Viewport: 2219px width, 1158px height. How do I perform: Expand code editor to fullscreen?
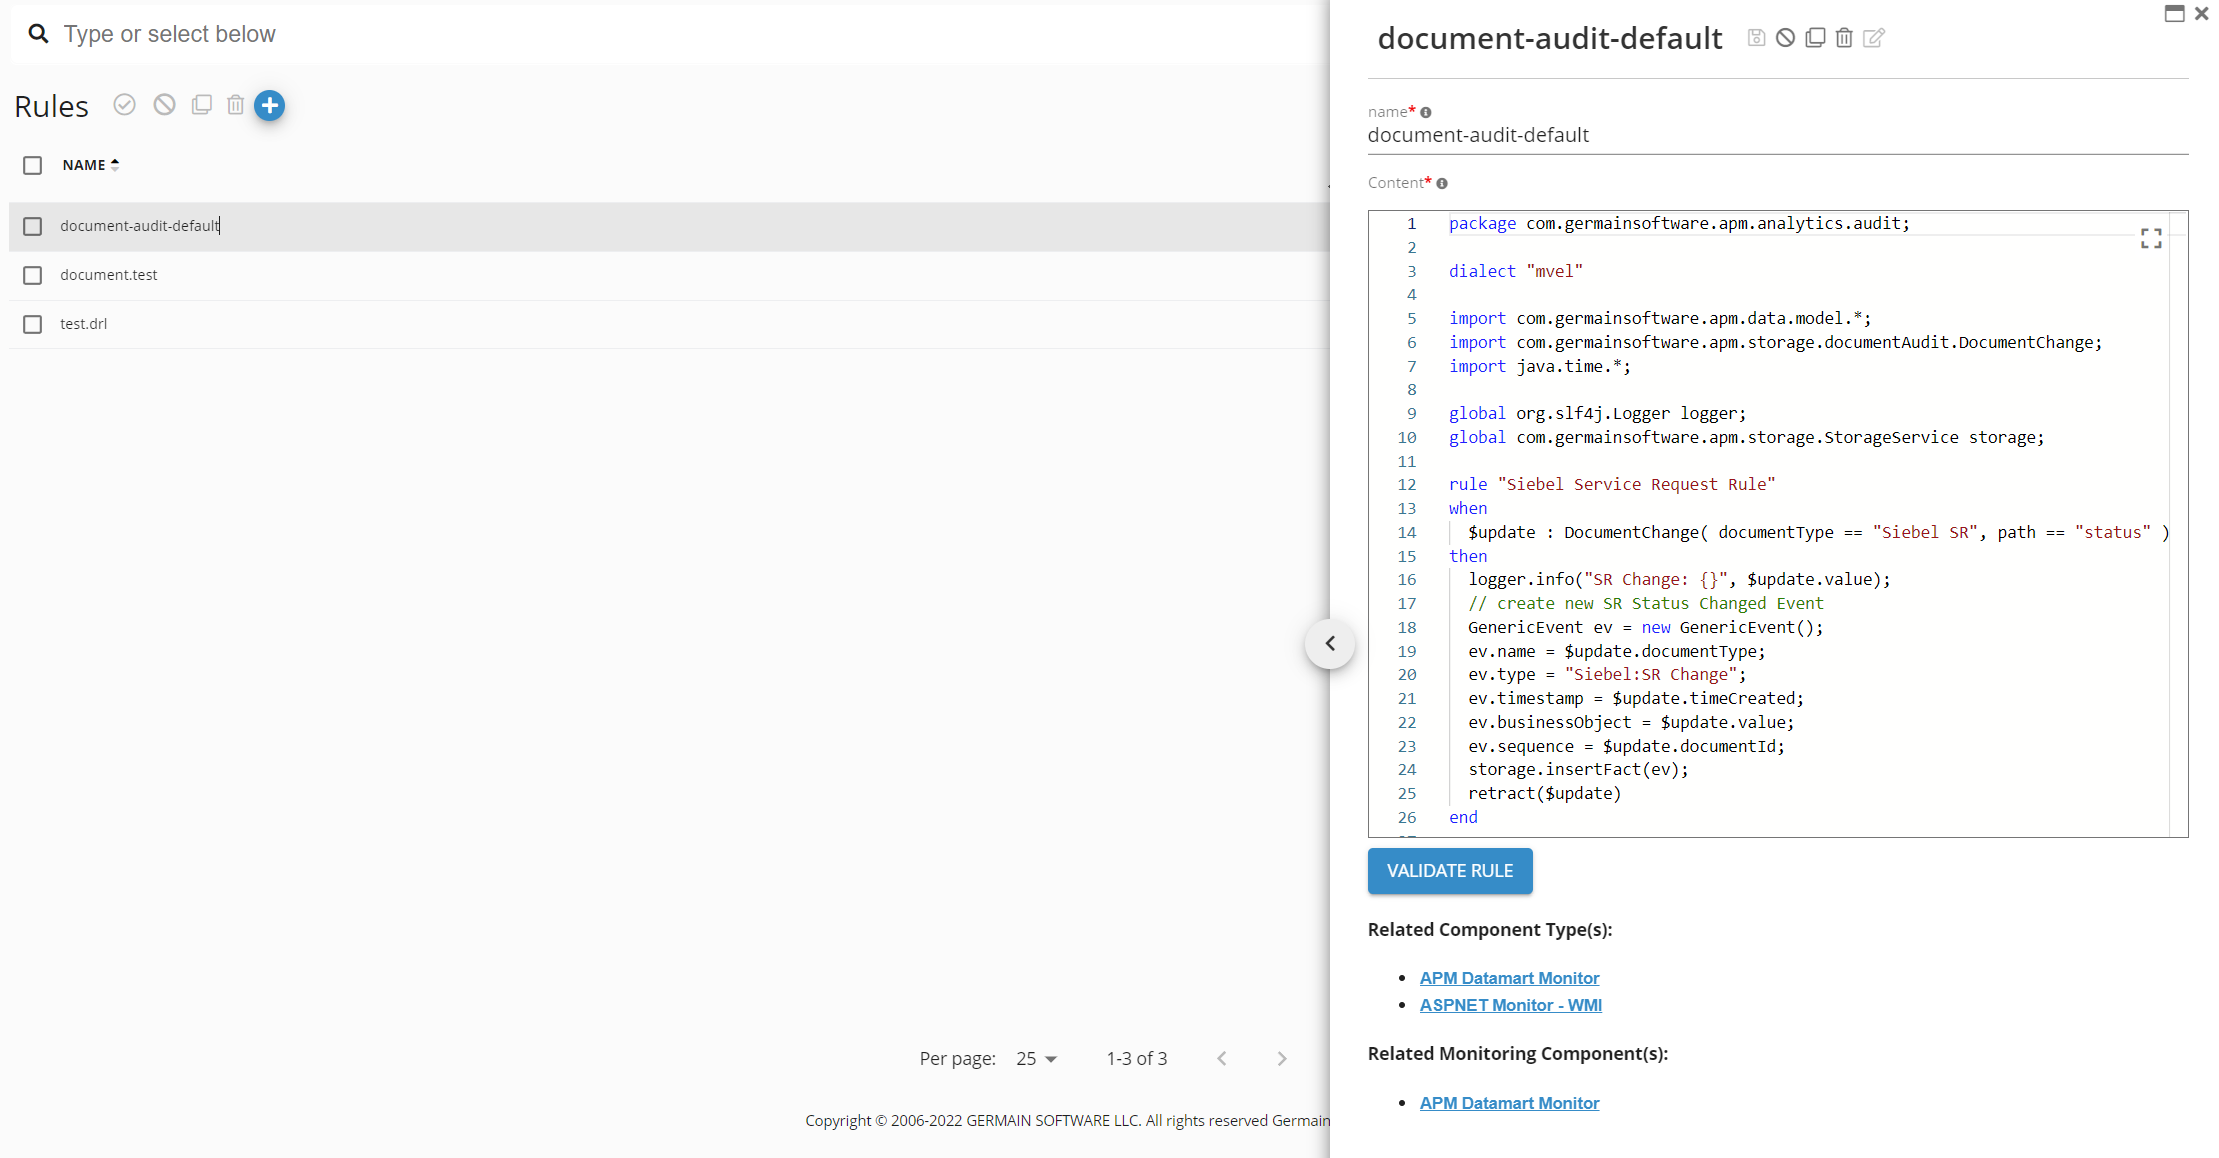point(2151,238)
